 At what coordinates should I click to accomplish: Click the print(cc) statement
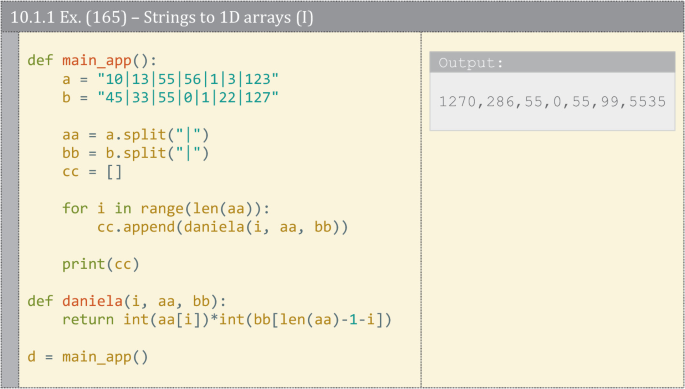coord(101,264)
